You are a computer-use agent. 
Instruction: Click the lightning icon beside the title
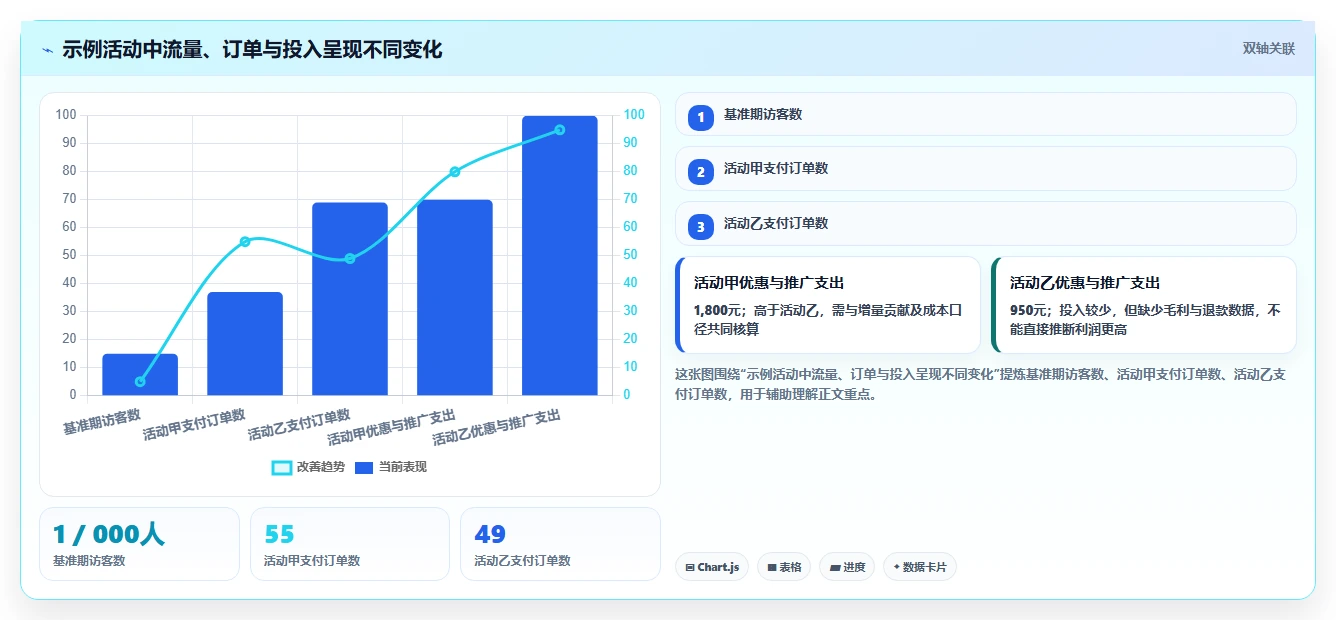click(x=47, y=50)
